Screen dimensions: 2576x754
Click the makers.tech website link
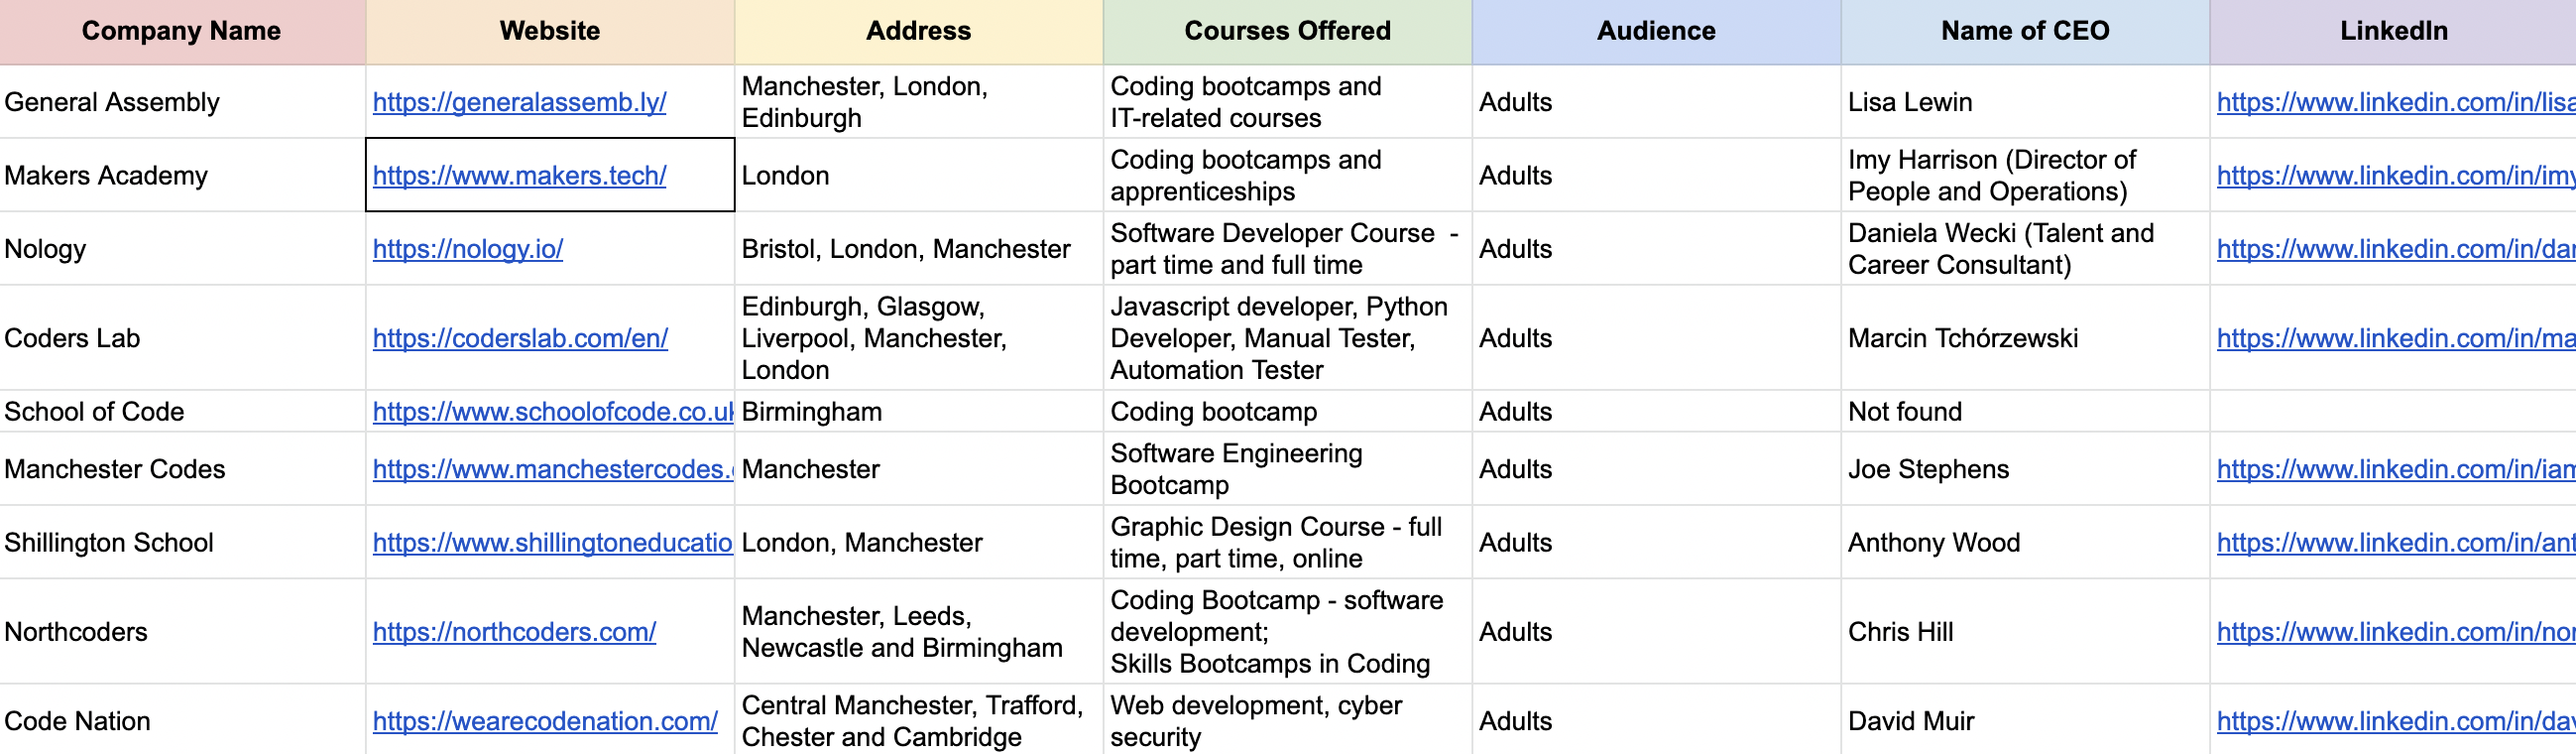point(519,176)
